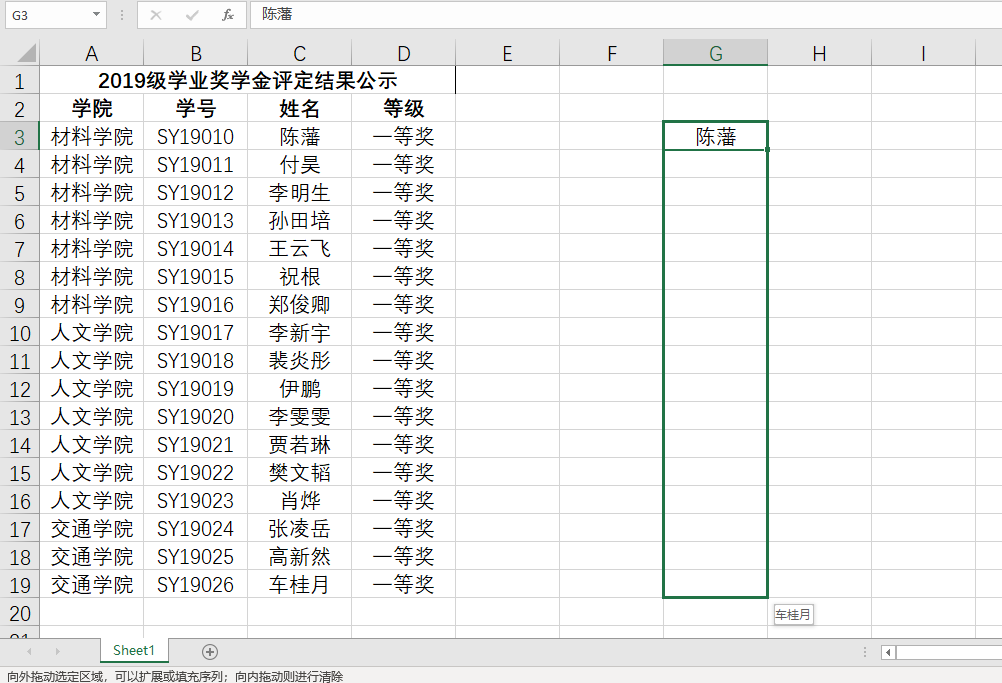Screen dimensions: 1002x683
Task: Click the name 樊文韬
Action: (299, 473)
